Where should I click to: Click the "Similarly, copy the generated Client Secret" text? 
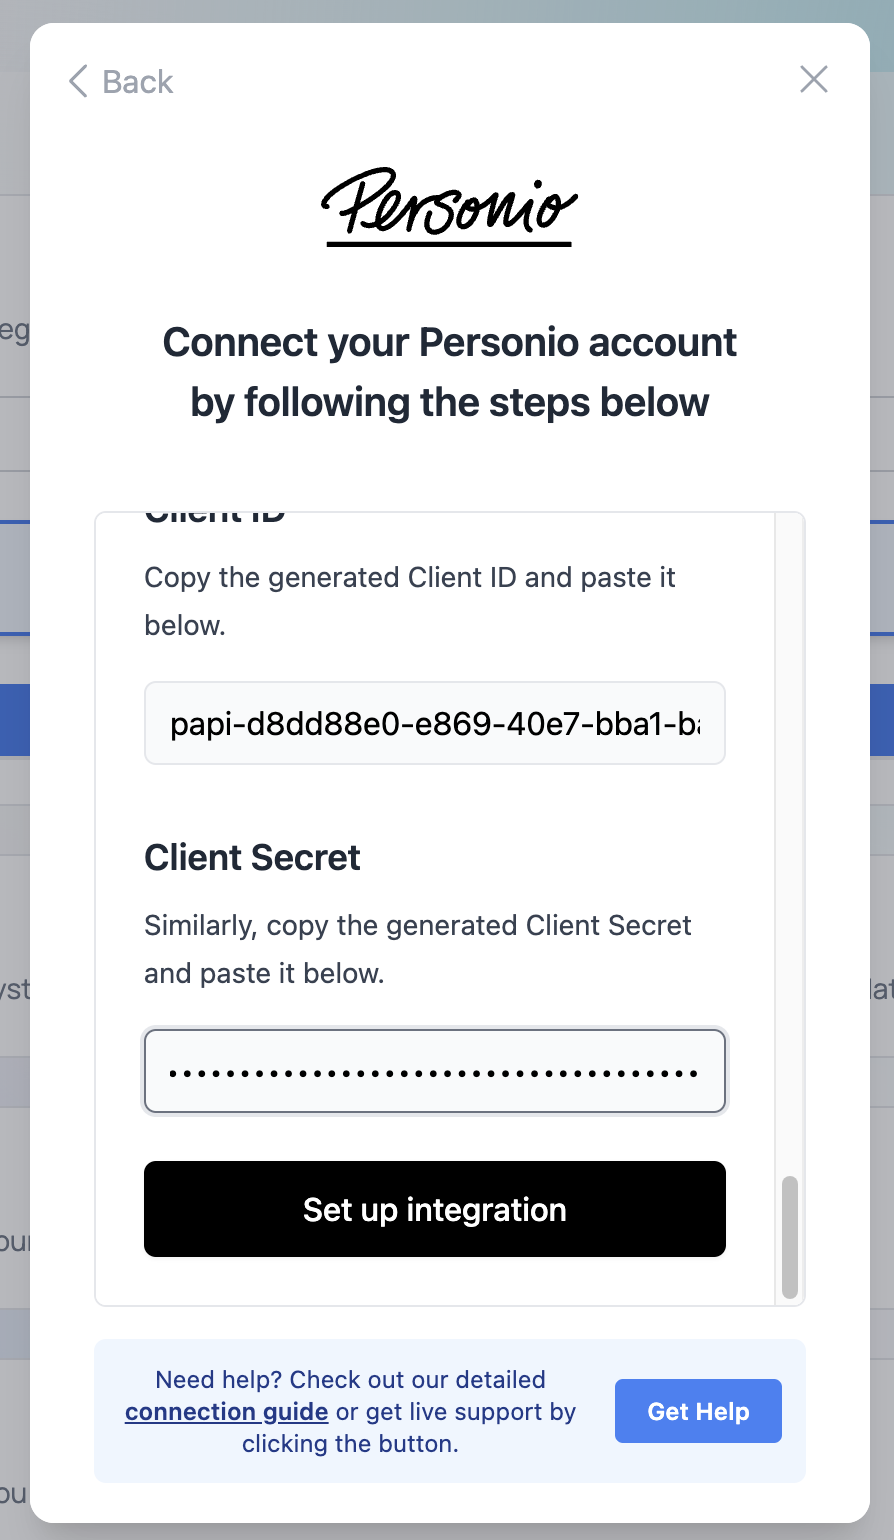418,926
